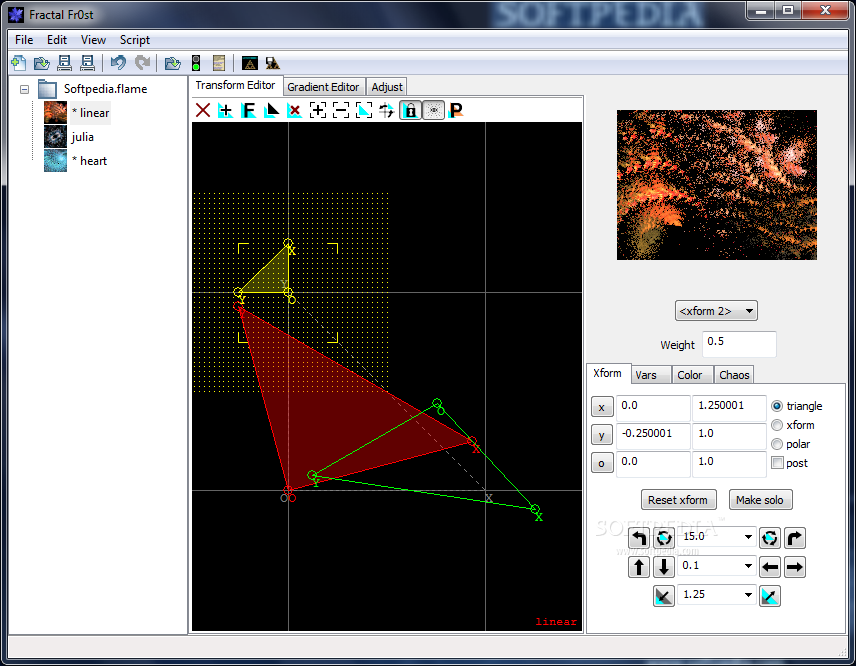Open the <xform 2> dropdown

716,311
